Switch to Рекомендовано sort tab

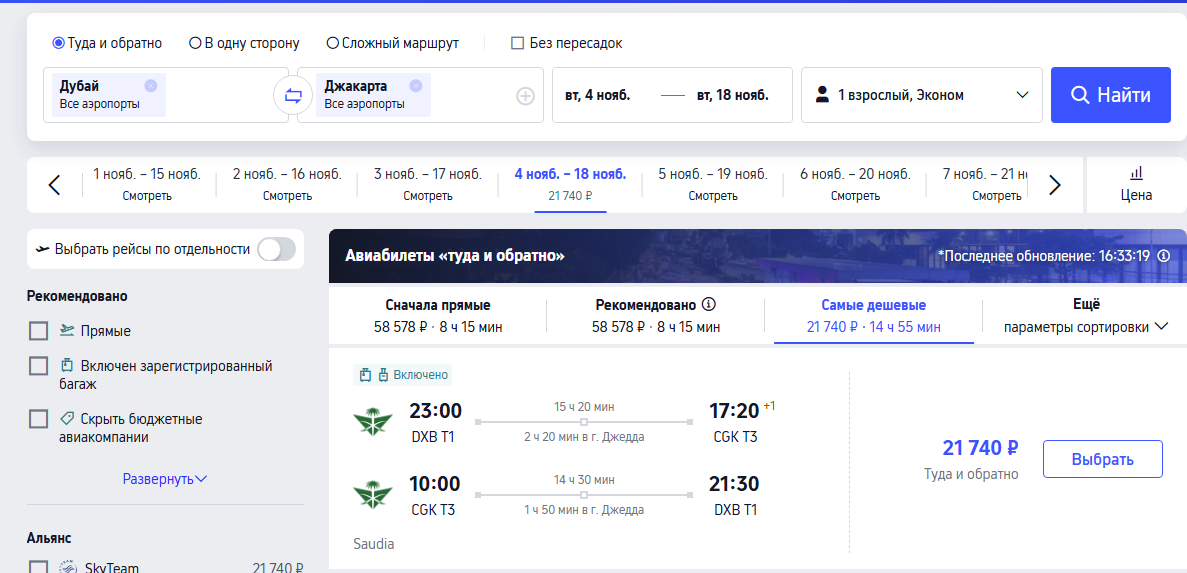[x=656, y=316]
